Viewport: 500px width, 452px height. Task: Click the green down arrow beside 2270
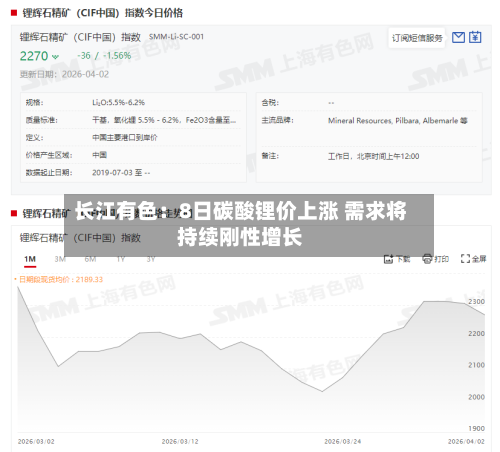click(56, 57)
